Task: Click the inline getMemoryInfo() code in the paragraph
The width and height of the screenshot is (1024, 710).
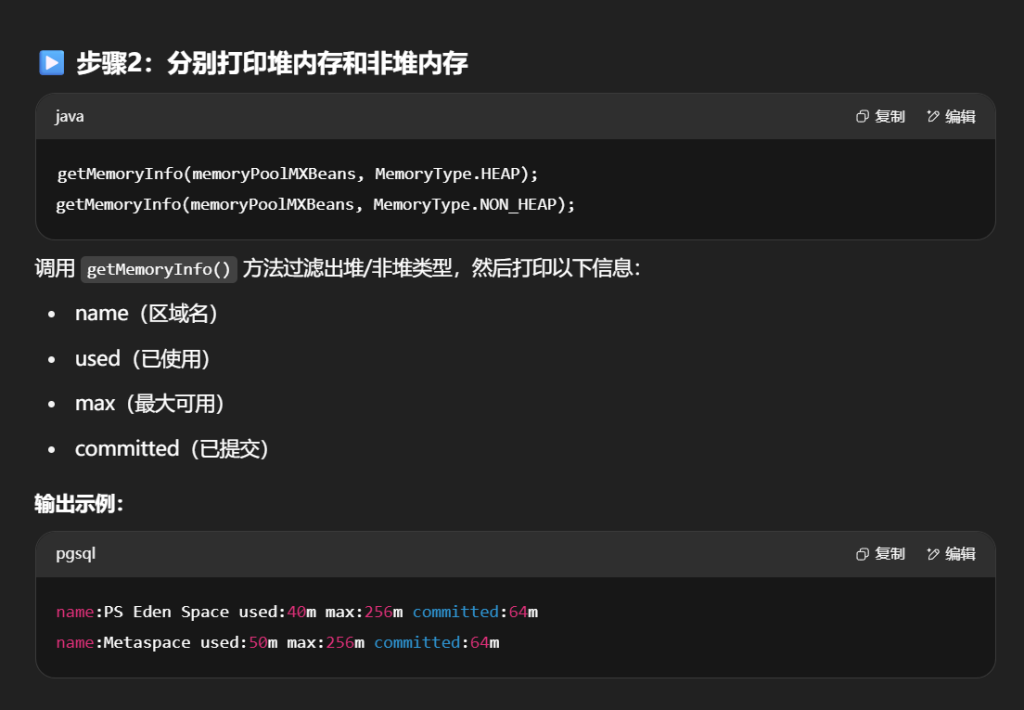Action: click(x=159, y=269)
